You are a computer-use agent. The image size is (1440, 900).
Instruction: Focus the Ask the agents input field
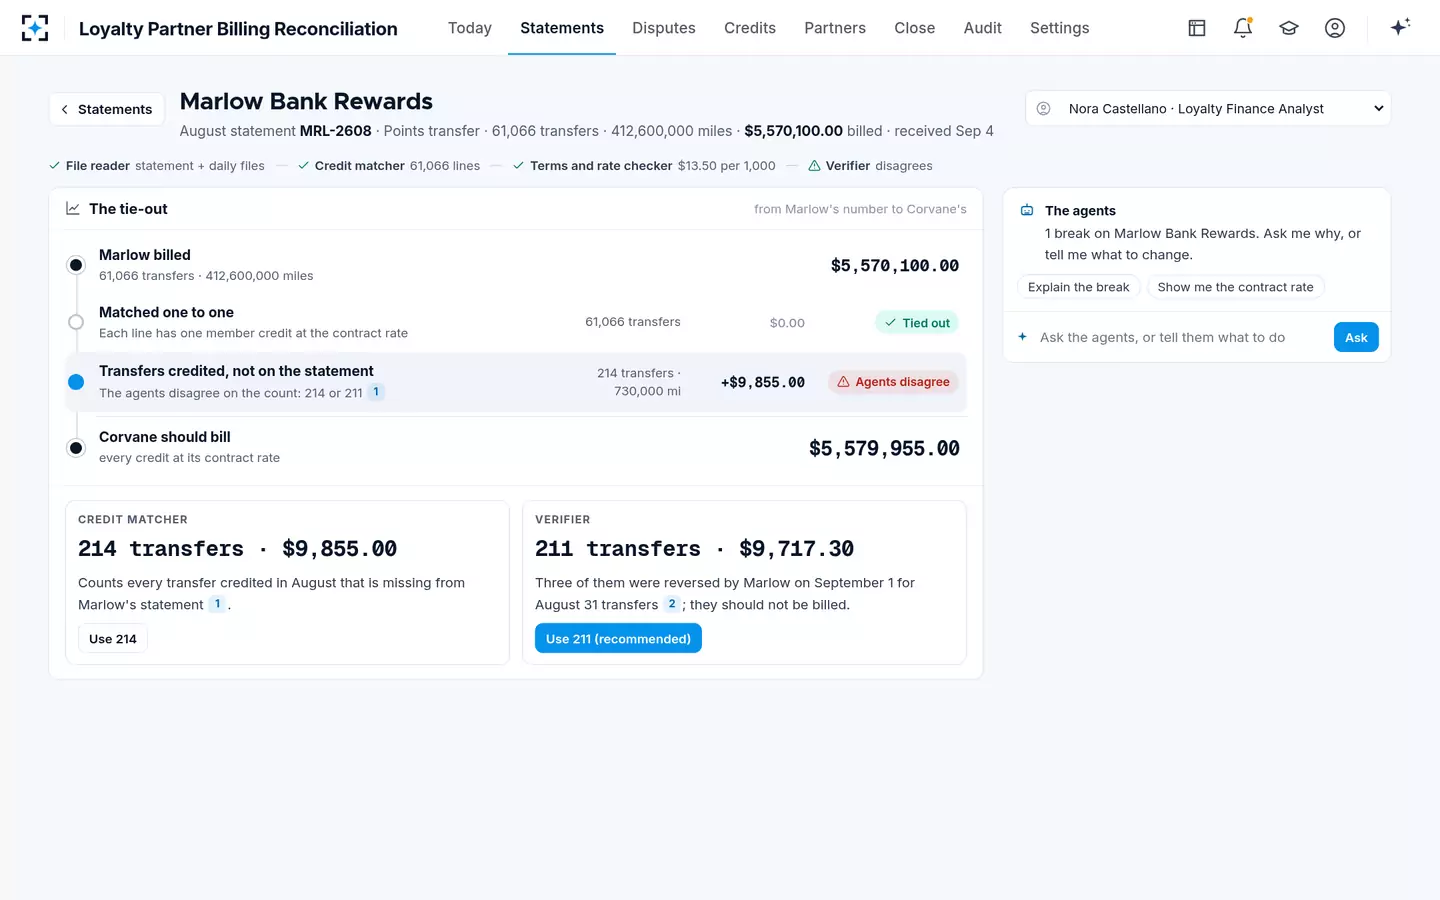click(x=1180, y=337)
